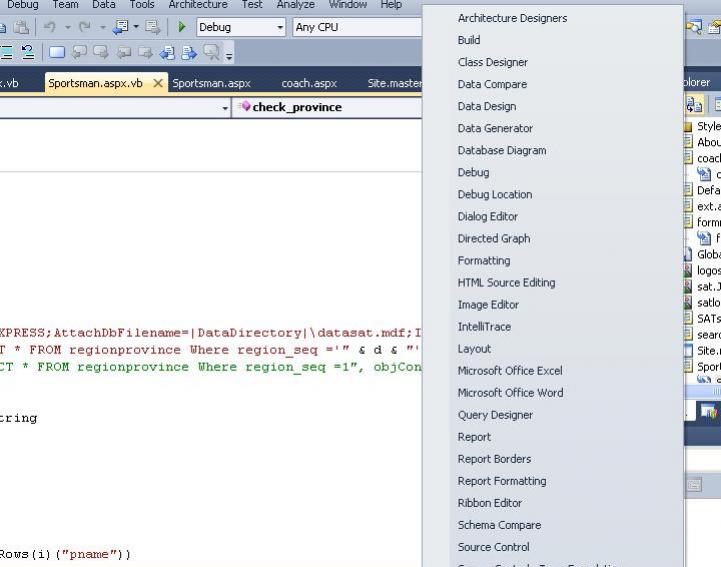721x567 pixels.
Task: Open the Undo history dropdown arrow
Action: tap(68, 28)
